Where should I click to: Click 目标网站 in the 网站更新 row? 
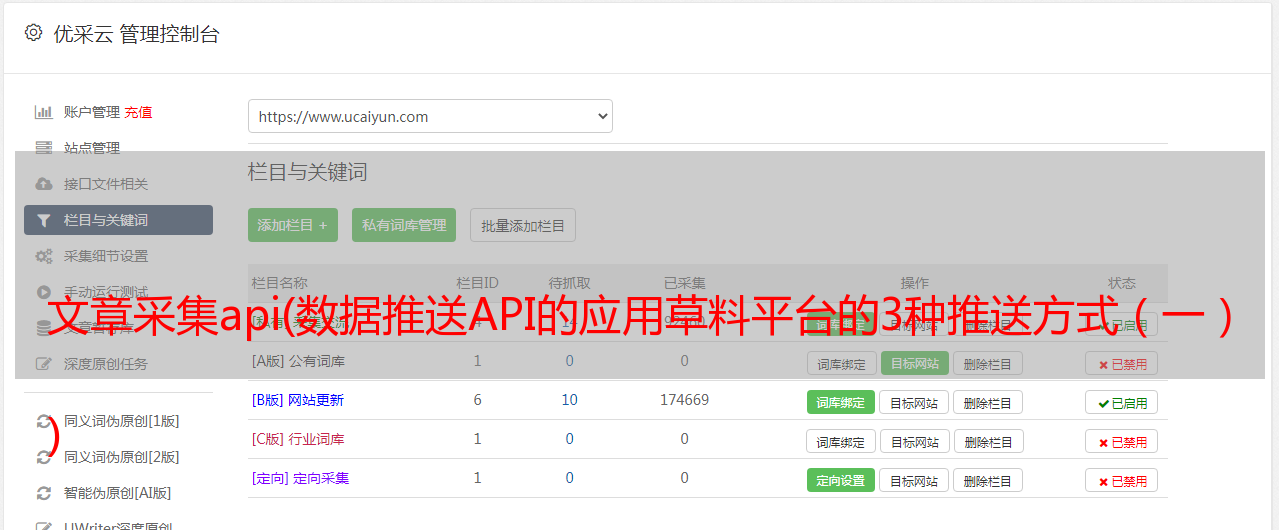tap(914, 403)
